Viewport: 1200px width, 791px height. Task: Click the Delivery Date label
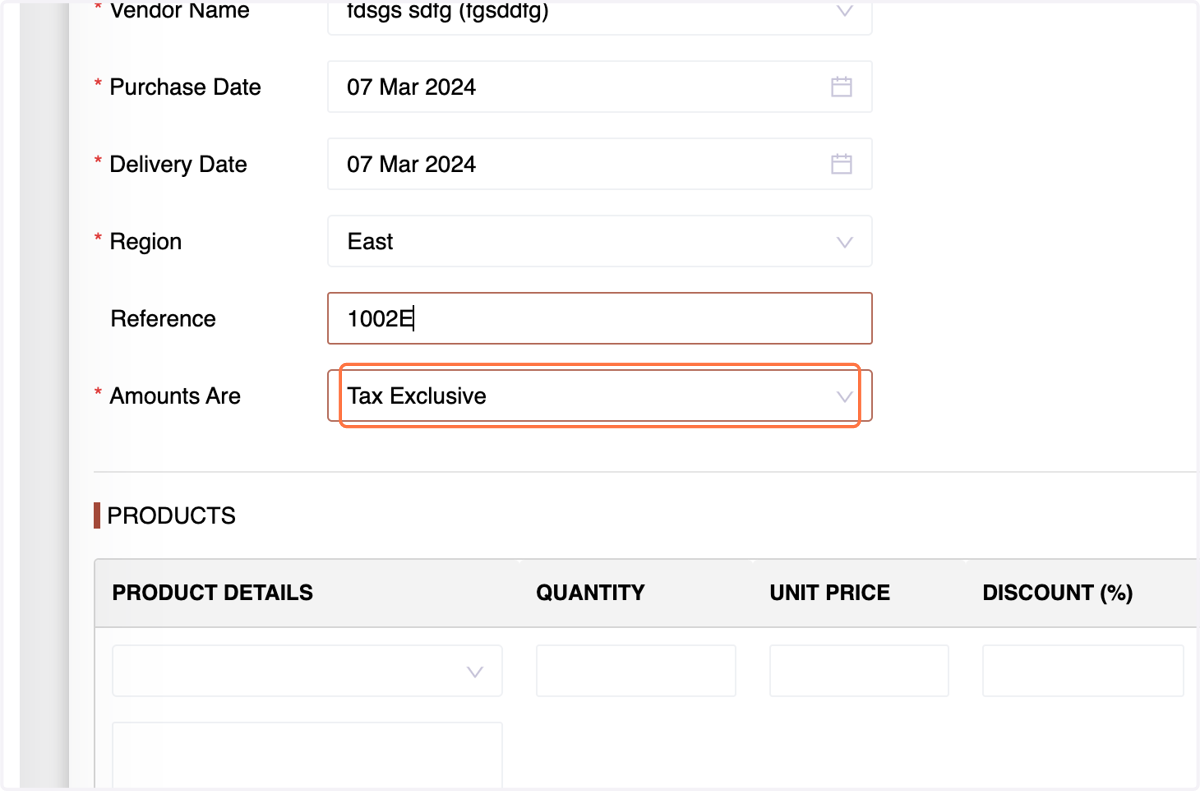(x=178, y=164)
